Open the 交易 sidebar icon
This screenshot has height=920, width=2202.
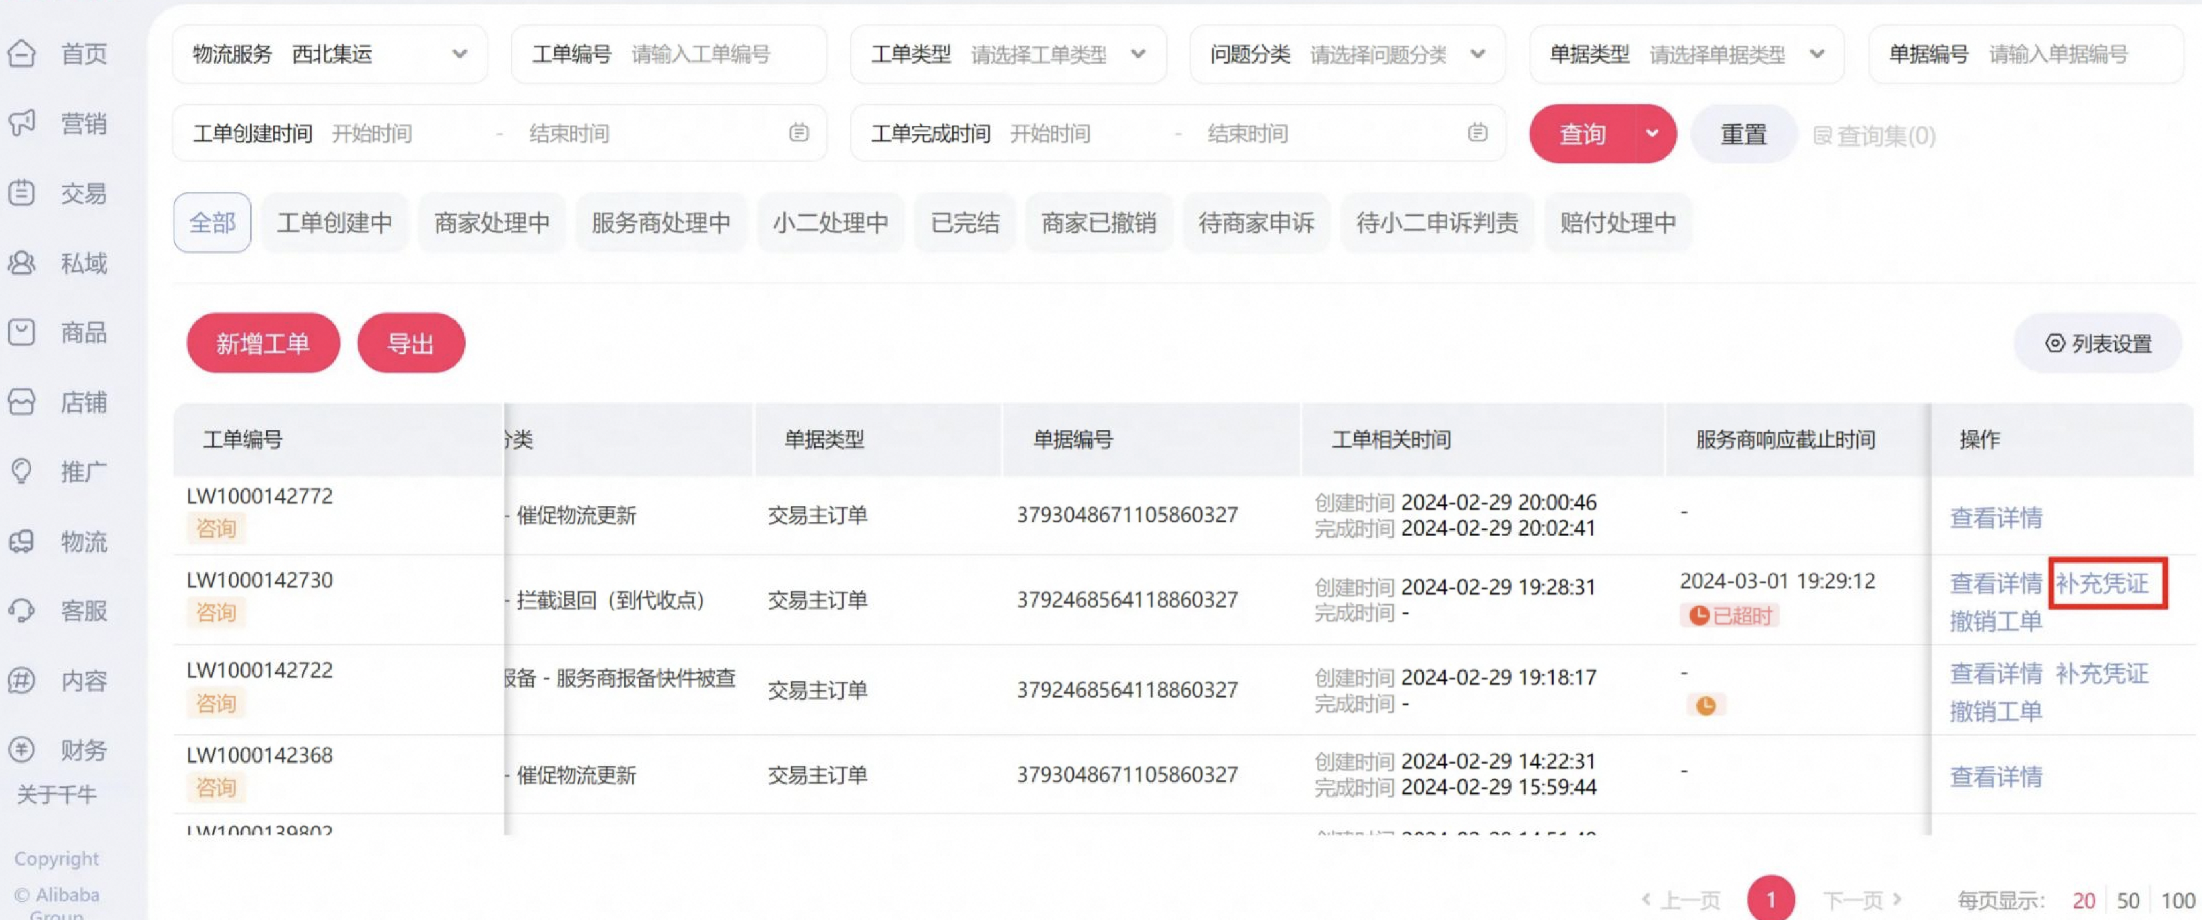(22, 193)
